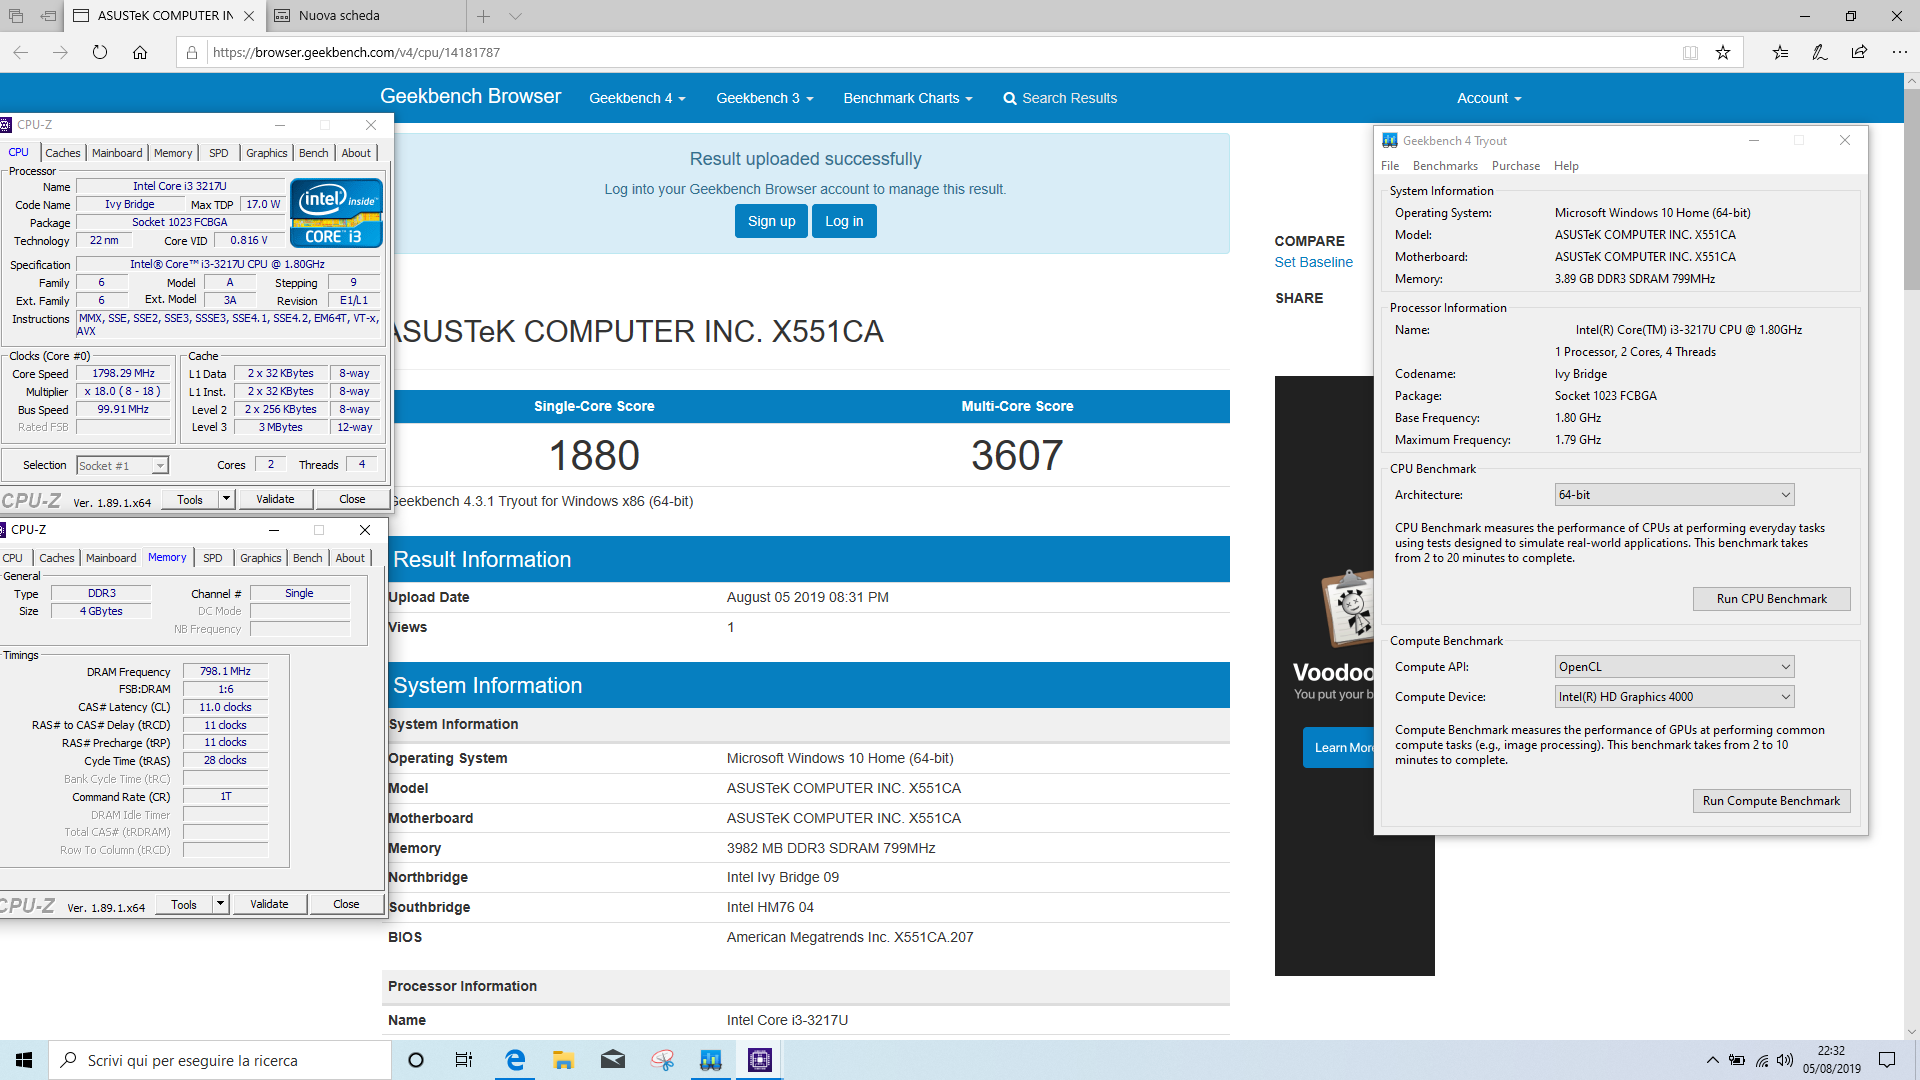The width and height of the screenshot is (1920, 1080).
Task: Add this page to favorites (star icon)
Action: (1723, 52)
